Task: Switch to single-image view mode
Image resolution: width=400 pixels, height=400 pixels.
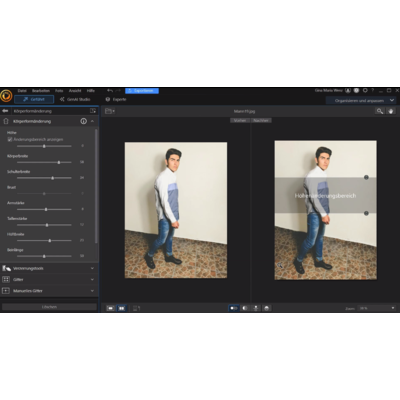Action: [x=110, y=308]
